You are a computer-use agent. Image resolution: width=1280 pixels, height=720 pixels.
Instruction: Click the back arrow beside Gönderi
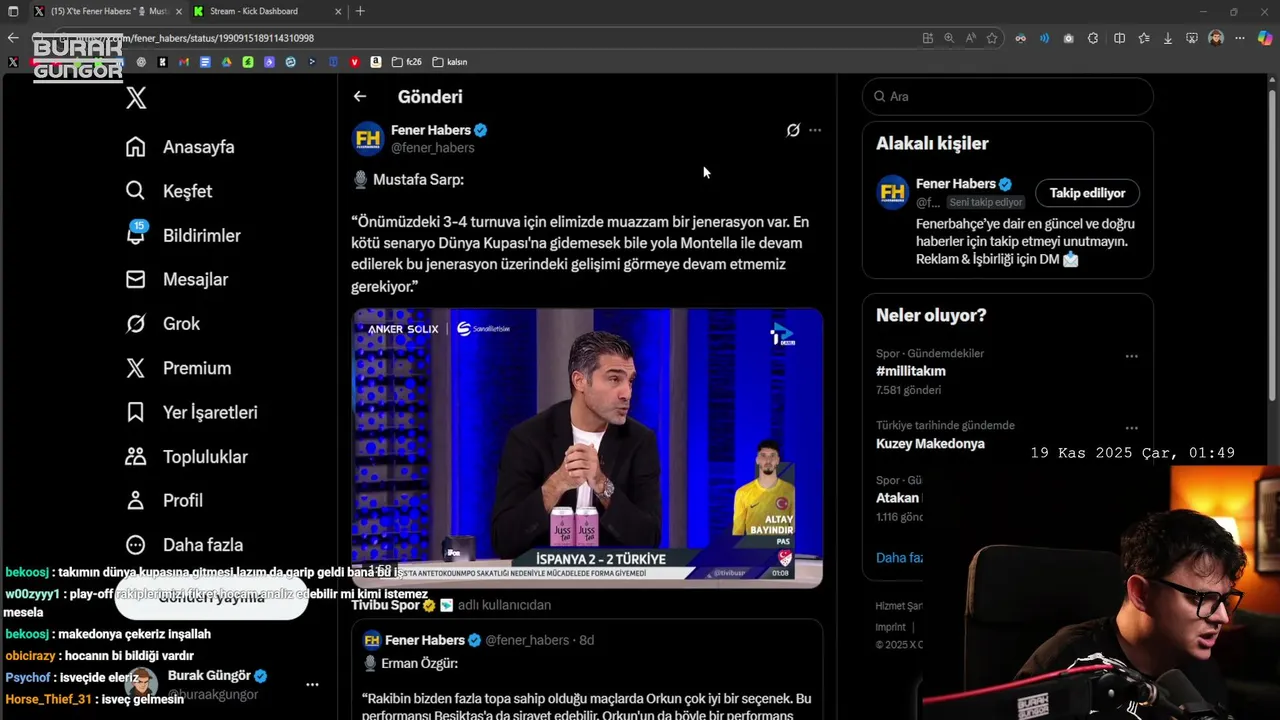click(360, 96)
